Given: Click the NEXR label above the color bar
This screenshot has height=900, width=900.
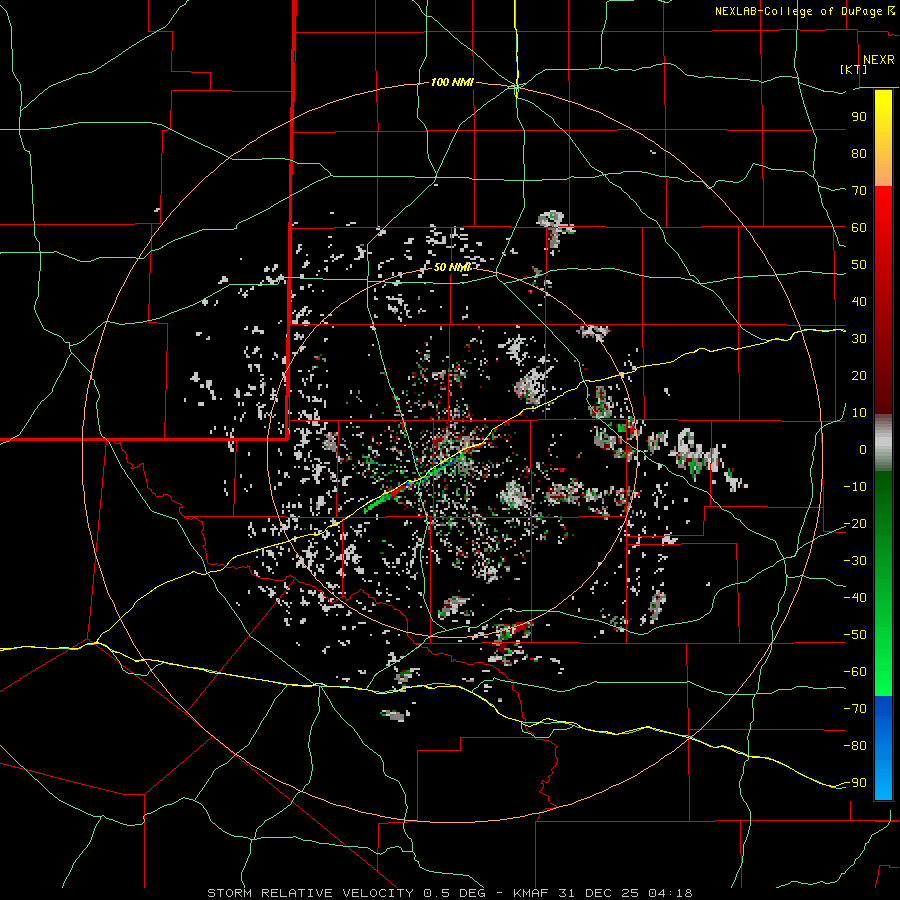Looking at the screenshot, I should 879,60.
